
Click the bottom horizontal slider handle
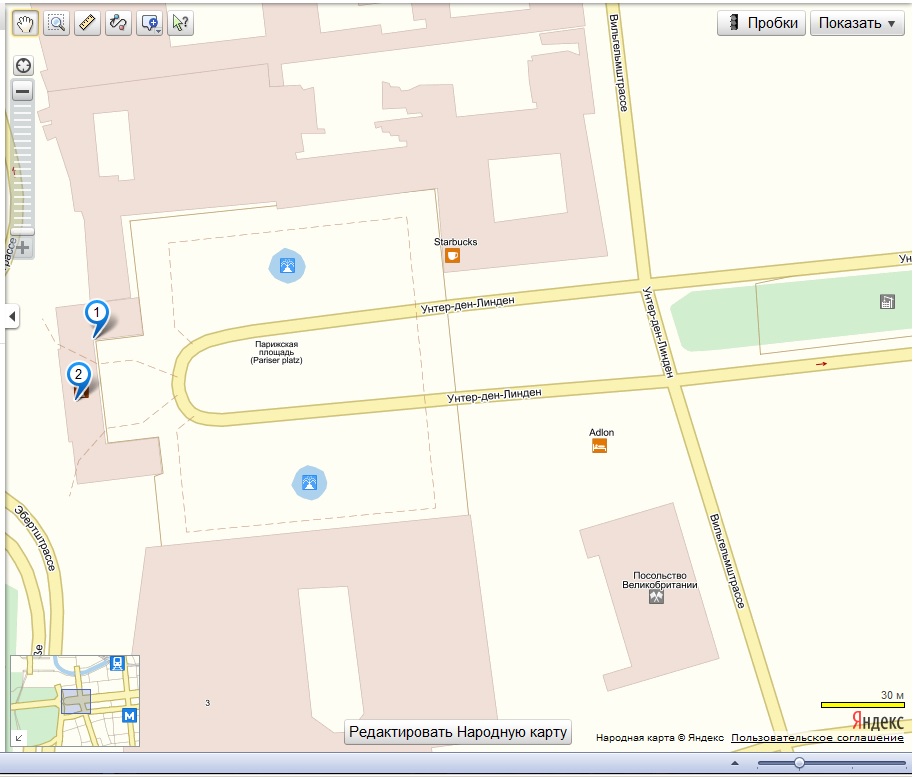pos(799,763)
